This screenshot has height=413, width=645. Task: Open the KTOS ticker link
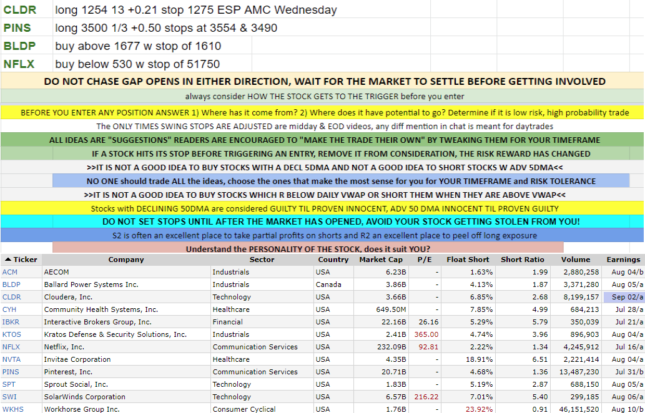[12, 334]
